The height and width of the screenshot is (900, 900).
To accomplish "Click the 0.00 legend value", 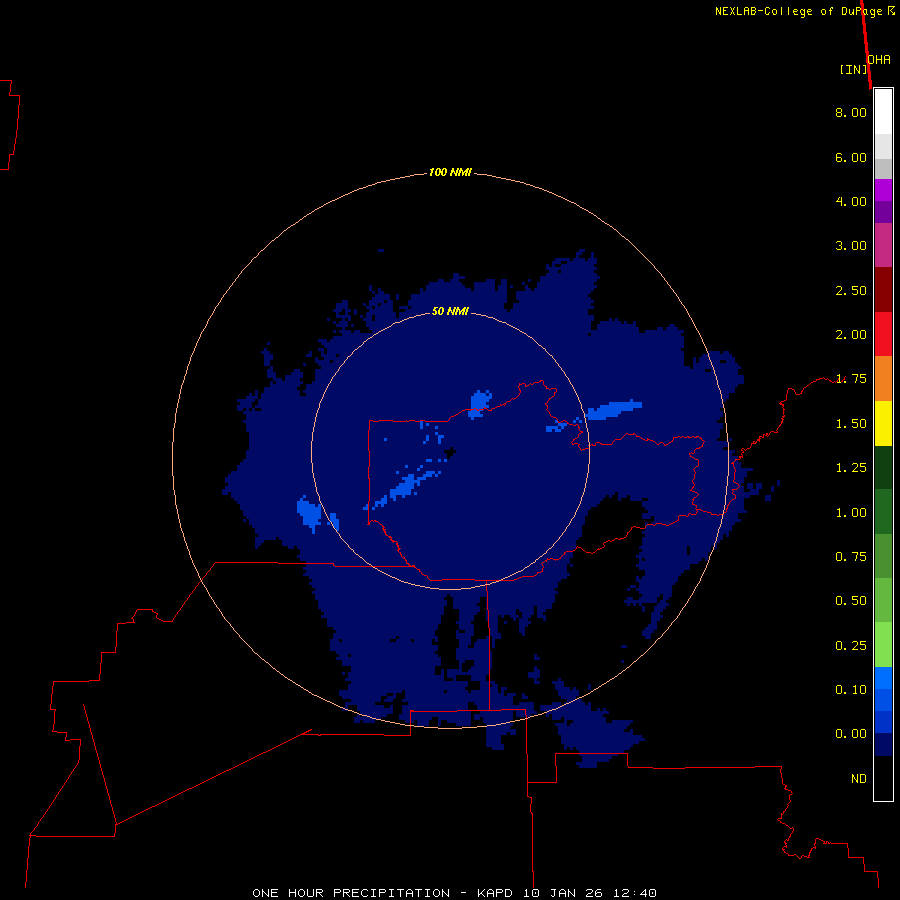I will 851,734.
